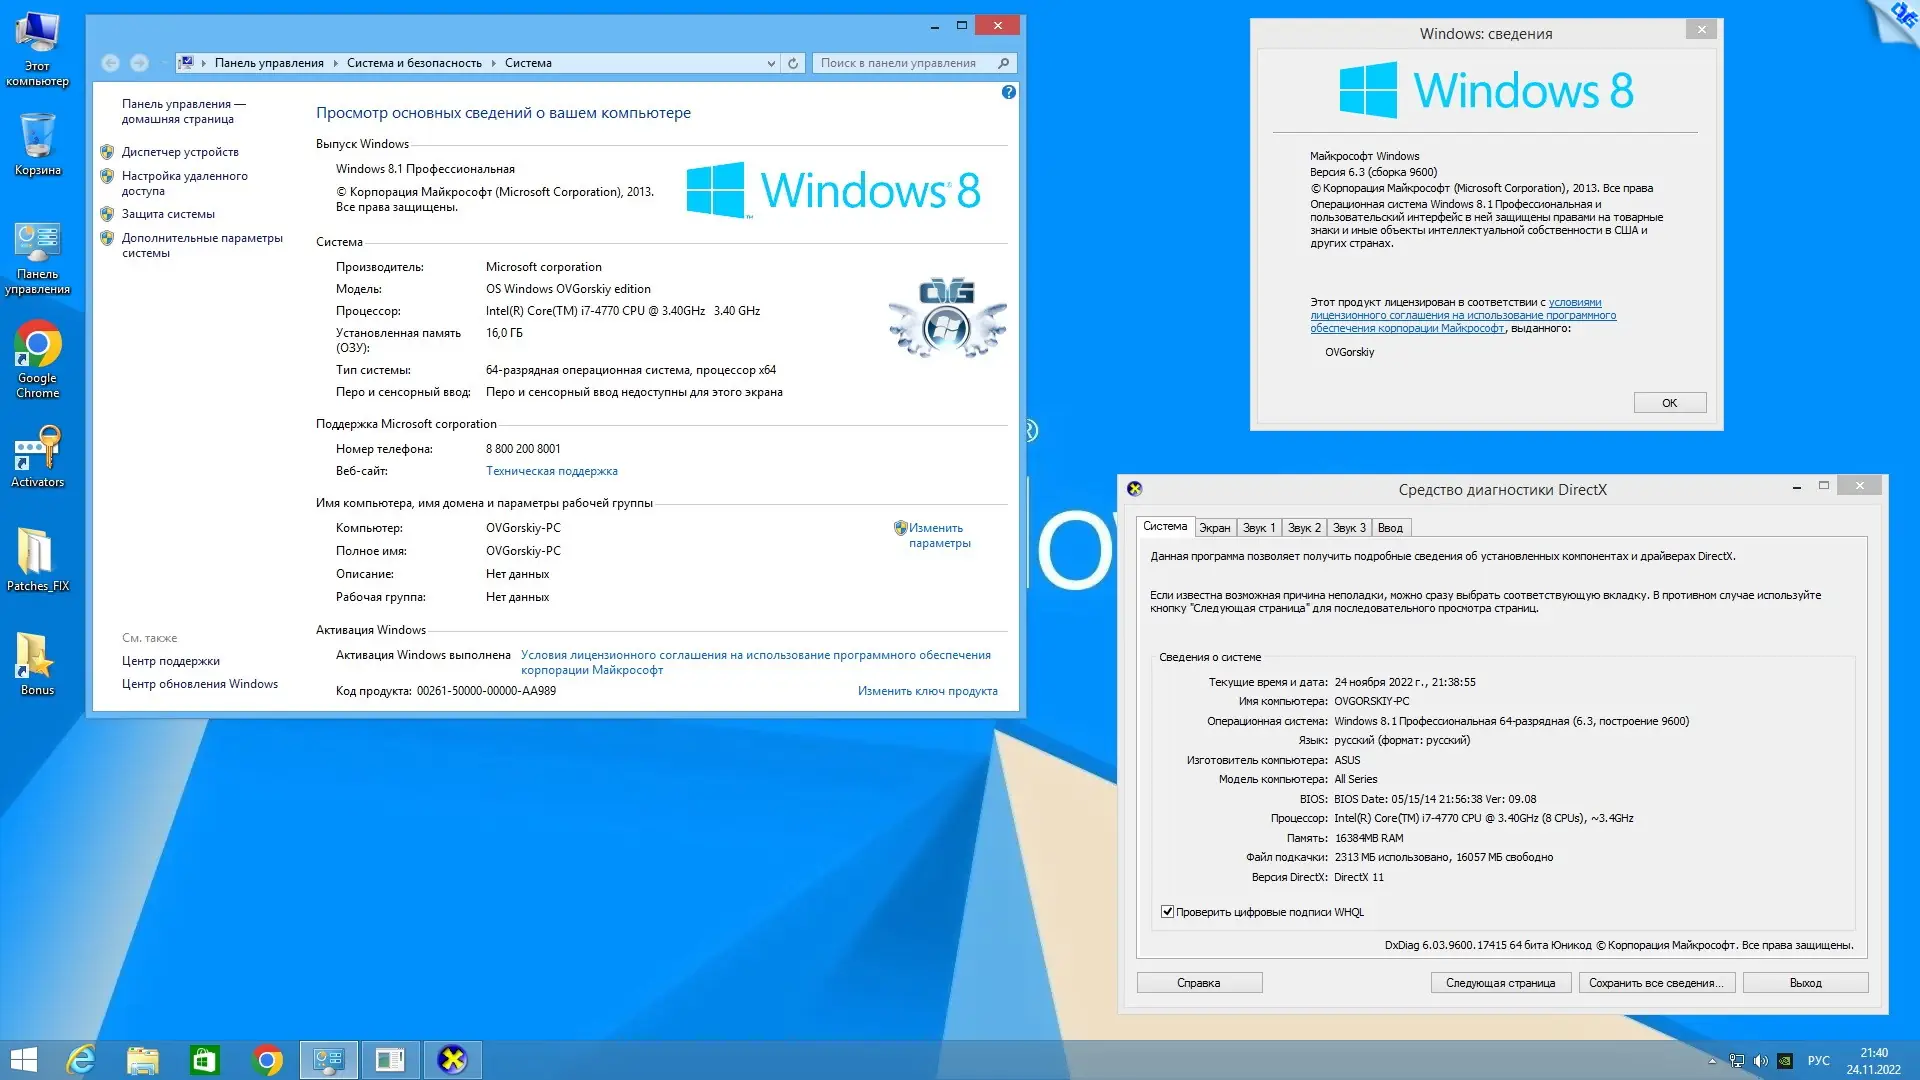Screen dimensions: 1920x1080
Task: Open Windows Store taskbar icon
Action: point(204,1060)
